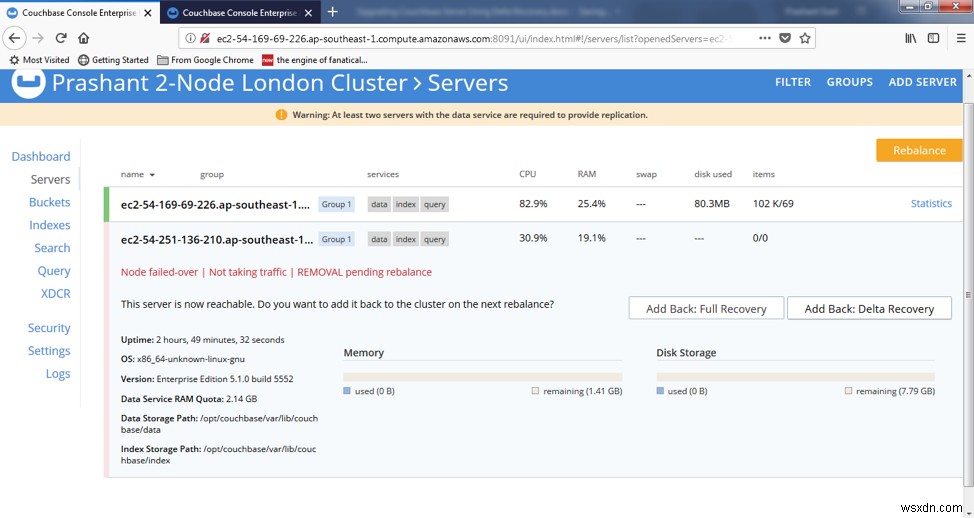Click the site information icon in address bar

tap(191, 39)
